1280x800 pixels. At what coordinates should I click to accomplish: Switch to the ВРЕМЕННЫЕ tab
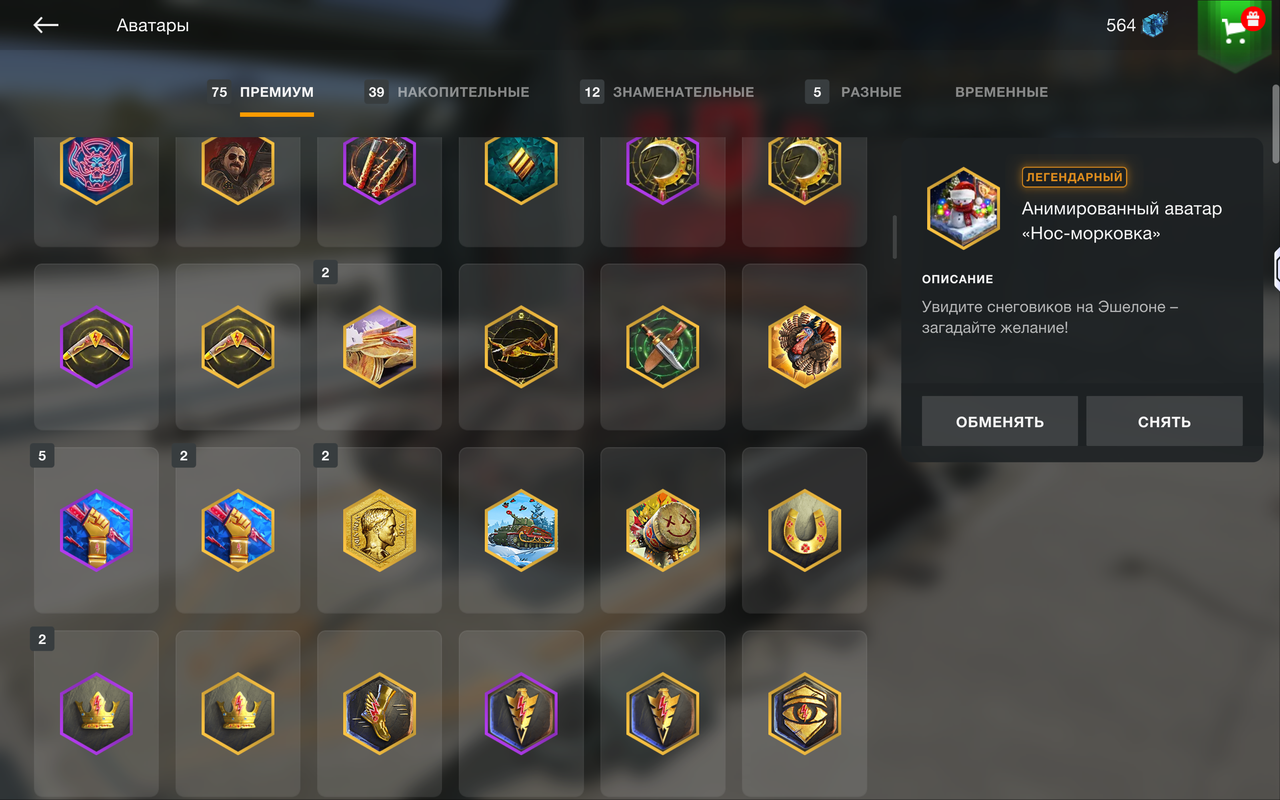pos(1001,92)
